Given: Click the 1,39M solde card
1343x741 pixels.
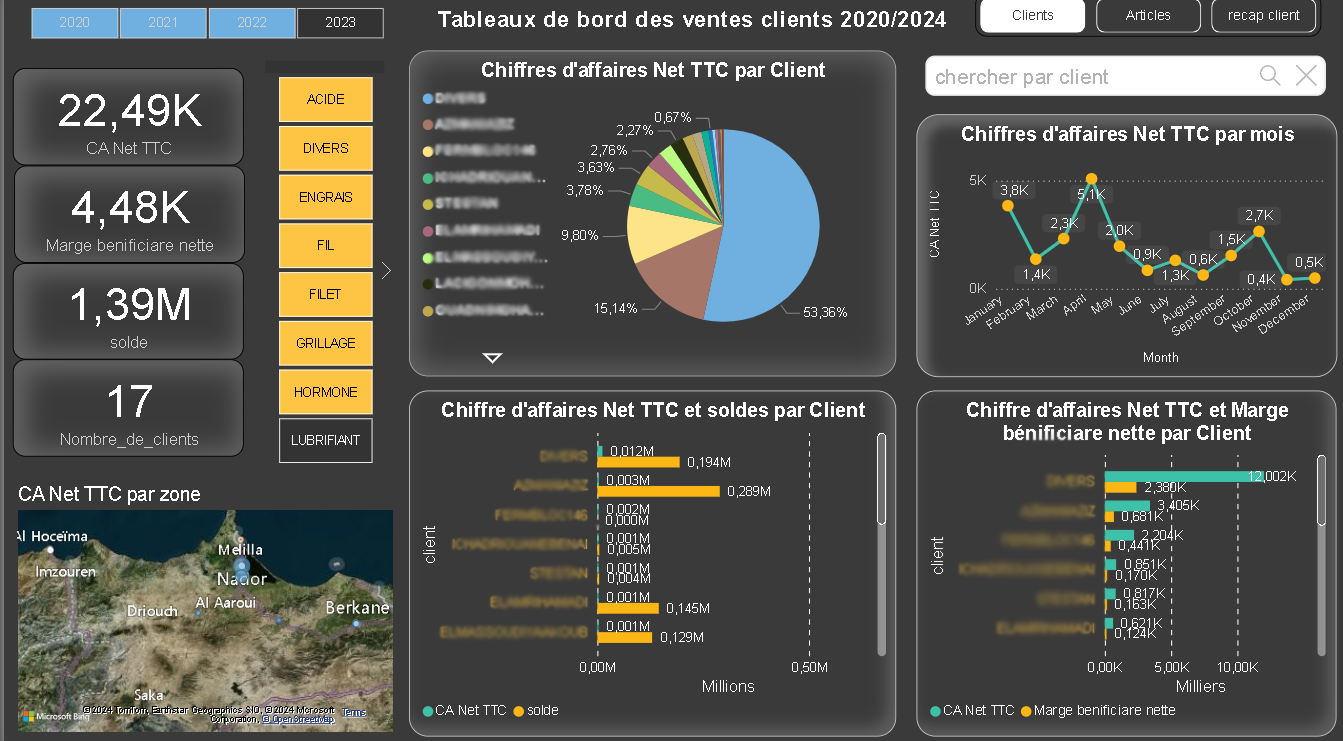Looking at the screenshot, I should [x=128, y=311].
